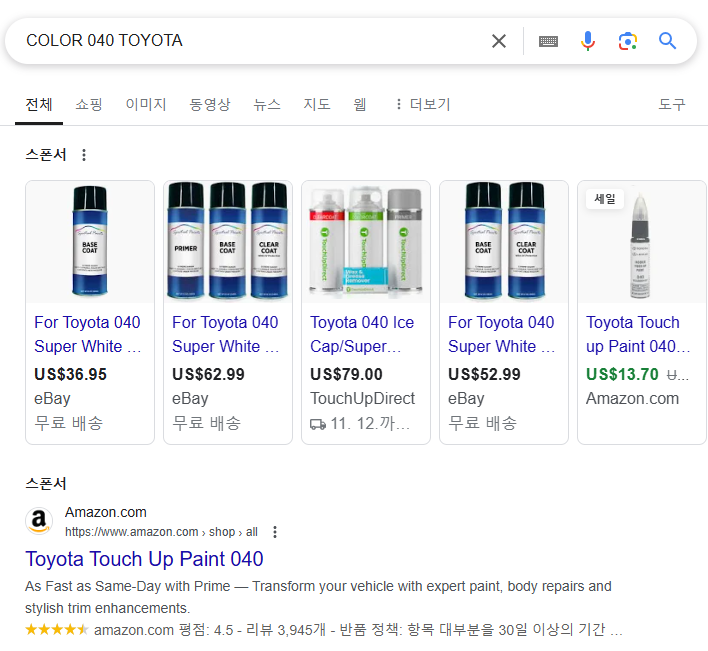Open the US$62.99 For Toyota 040 Super White listing
Screen dimensions: 708x651
225,335
